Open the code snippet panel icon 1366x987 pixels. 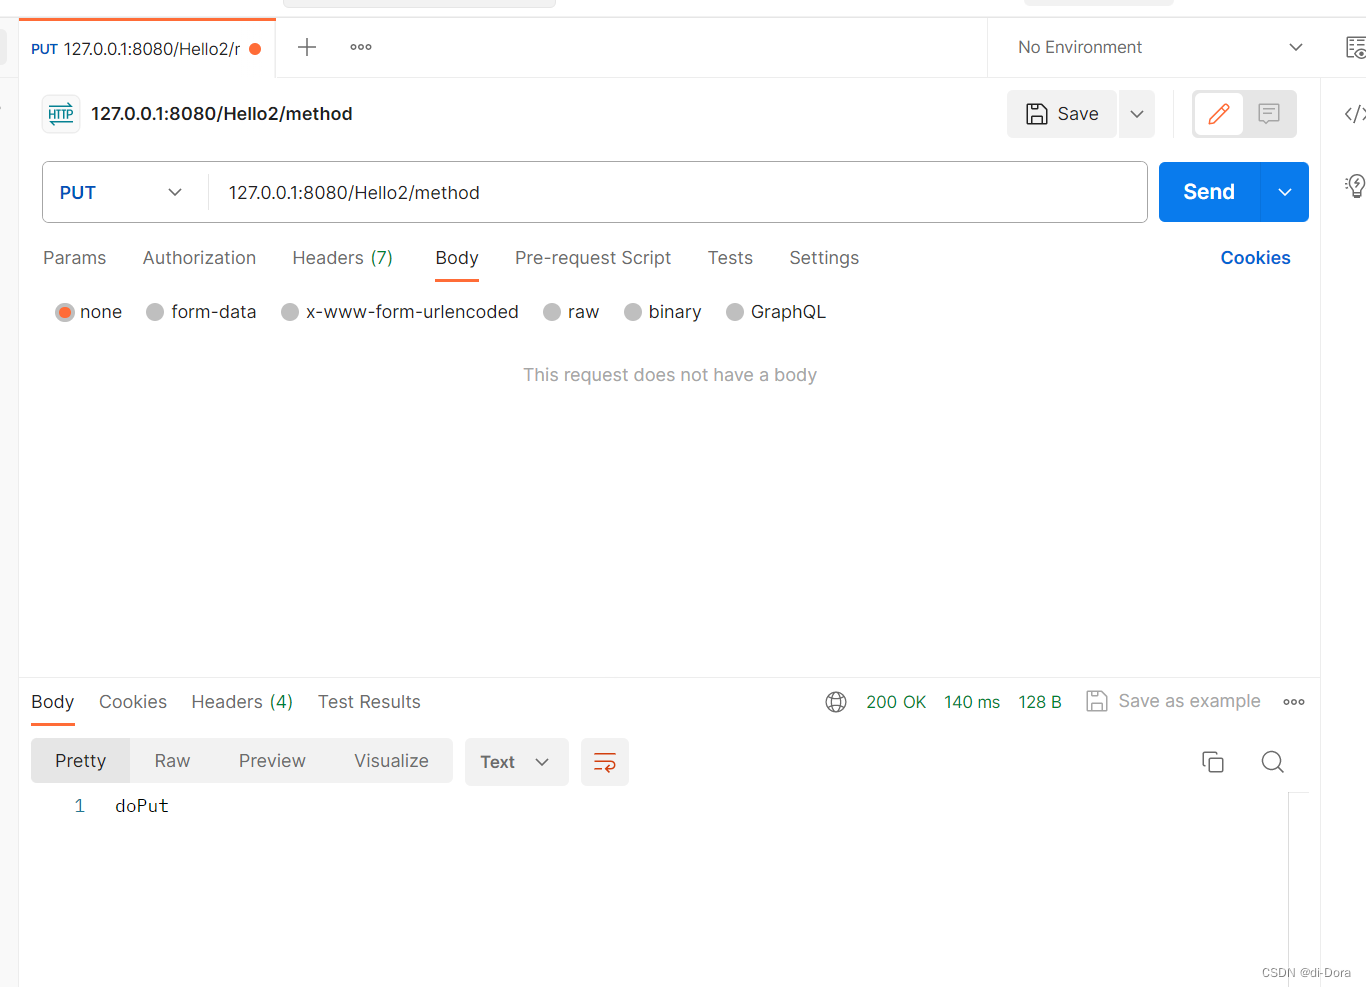(x=1355, y=114)
